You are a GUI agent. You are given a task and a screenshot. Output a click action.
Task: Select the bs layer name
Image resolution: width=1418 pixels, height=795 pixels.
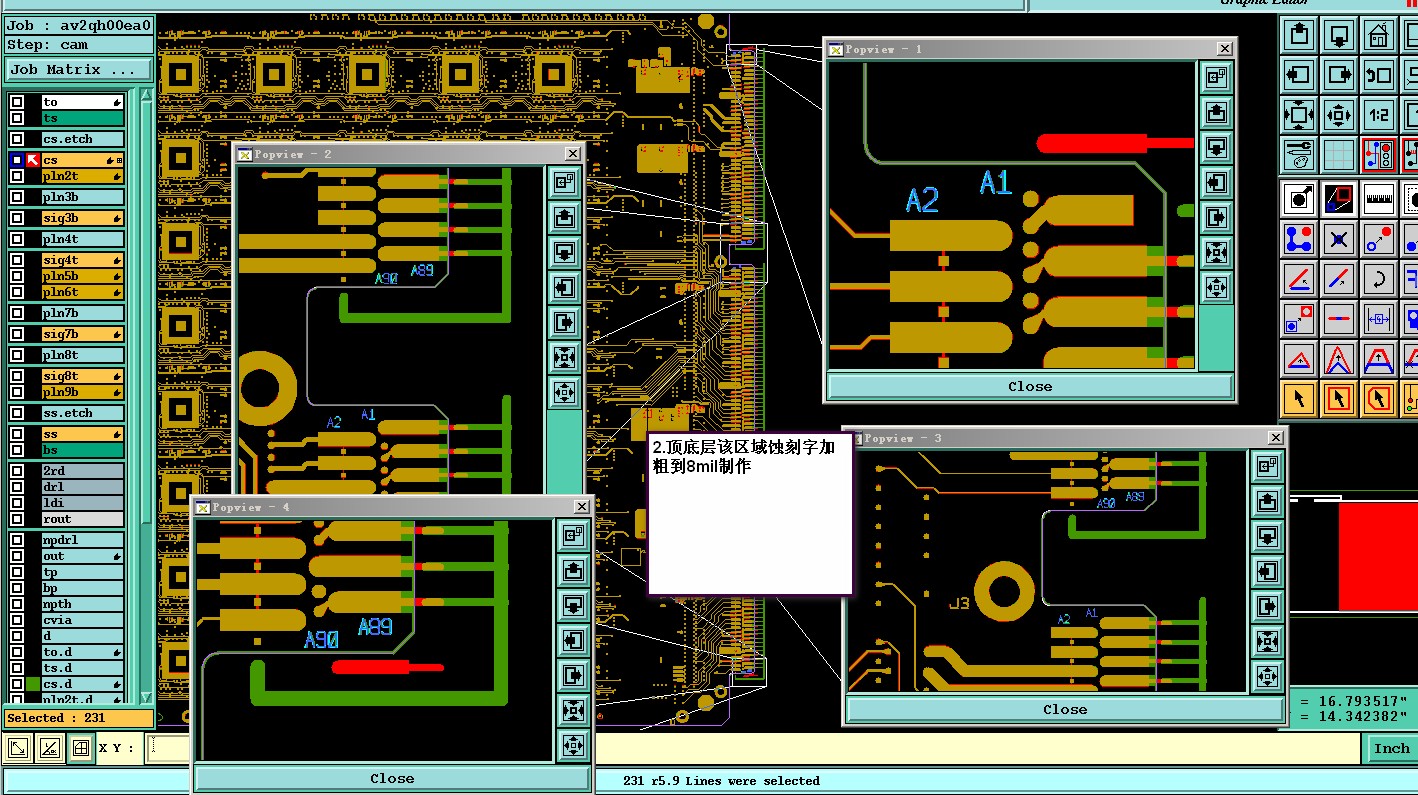[82, 450]
